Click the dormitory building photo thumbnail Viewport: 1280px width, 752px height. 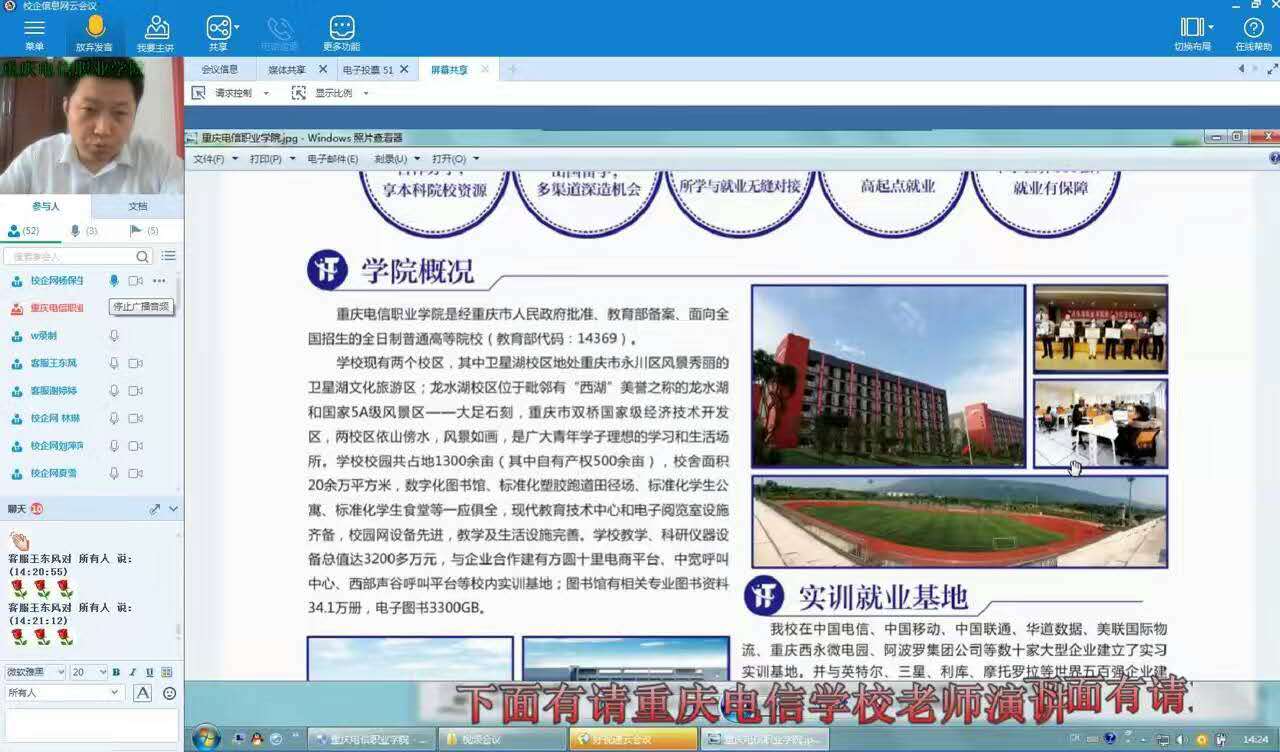coord(888,377)
